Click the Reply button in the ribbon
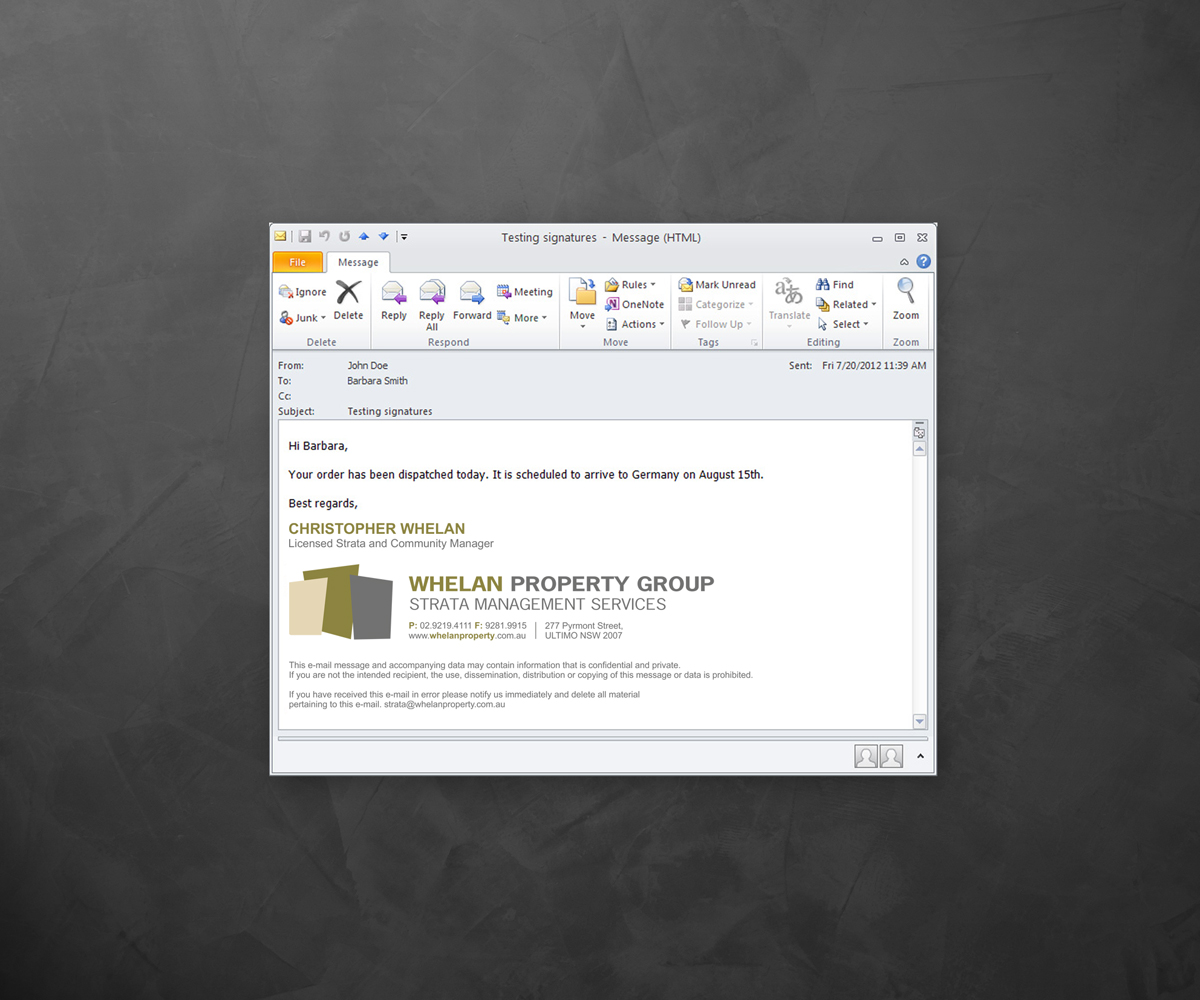The width and height of the screenshot is (1200, 1000). pyautogui.click(x=394, y=301)
